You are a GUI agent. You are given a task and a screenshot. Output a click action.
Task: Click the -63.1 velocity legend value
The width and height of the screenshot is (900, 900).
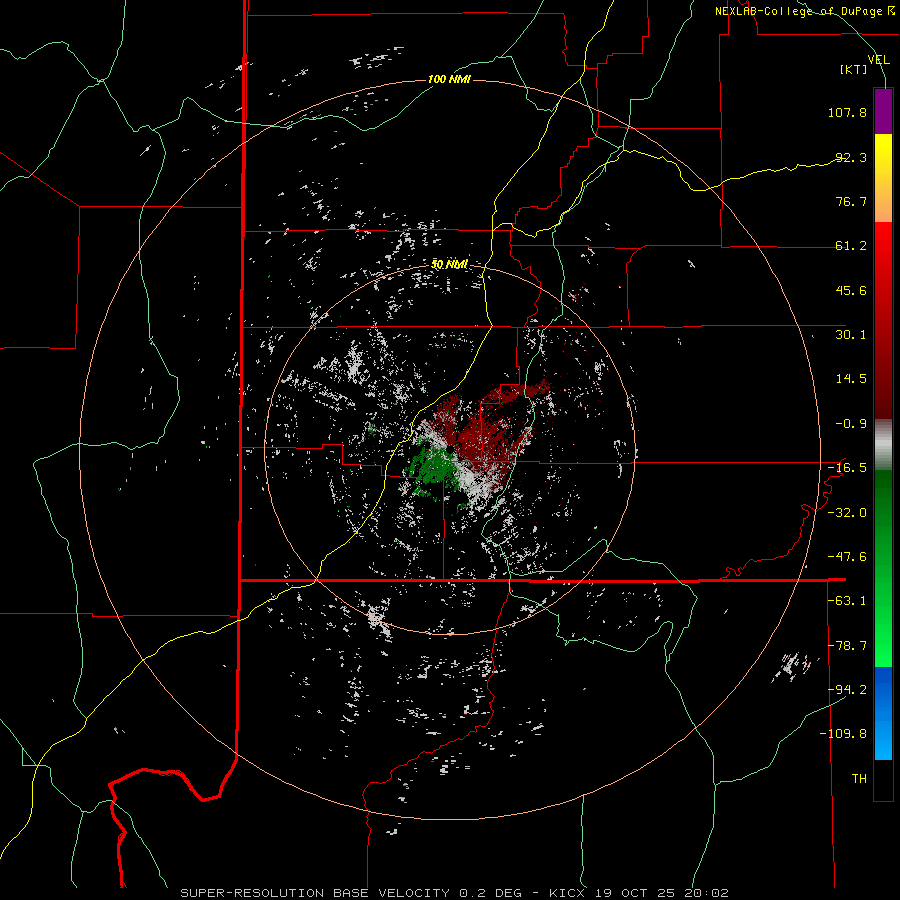pyautogui.click(x=847, y=601)
